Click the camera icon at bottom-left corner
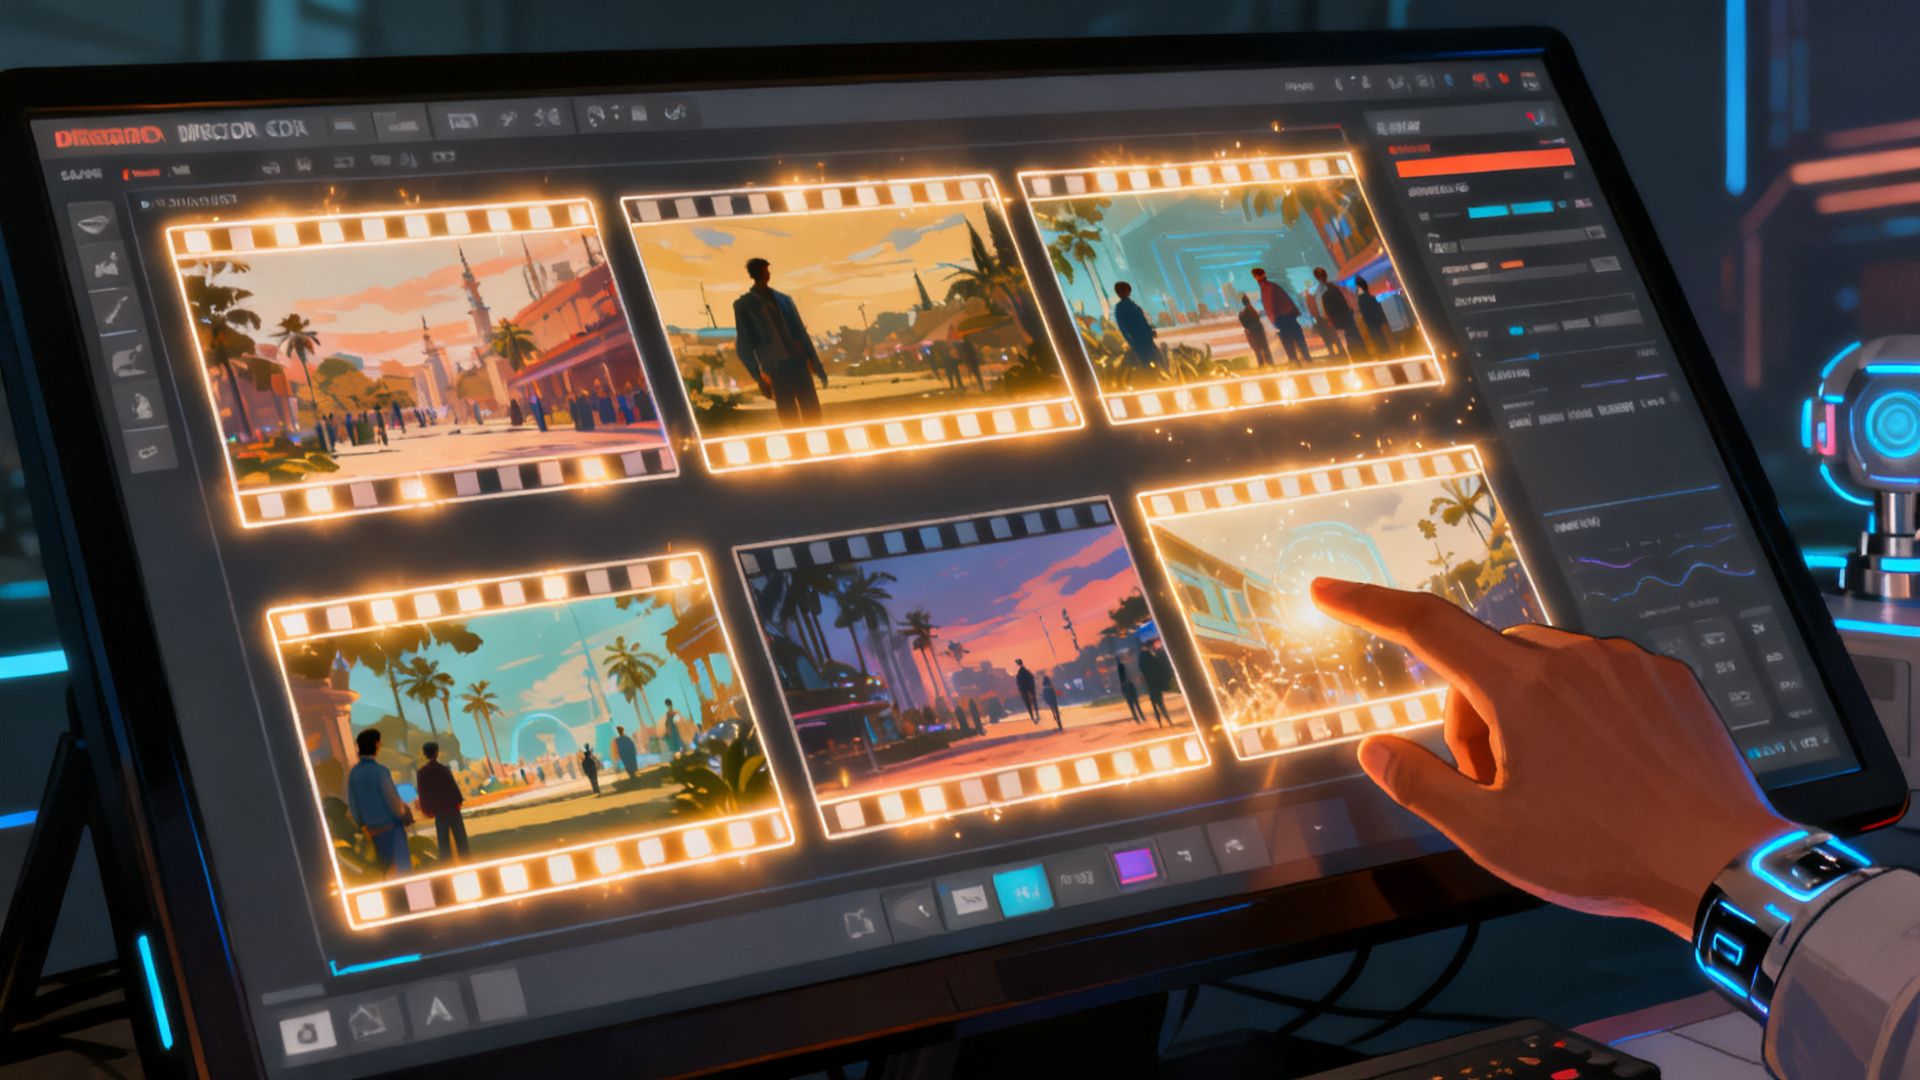 (309, 1030)
